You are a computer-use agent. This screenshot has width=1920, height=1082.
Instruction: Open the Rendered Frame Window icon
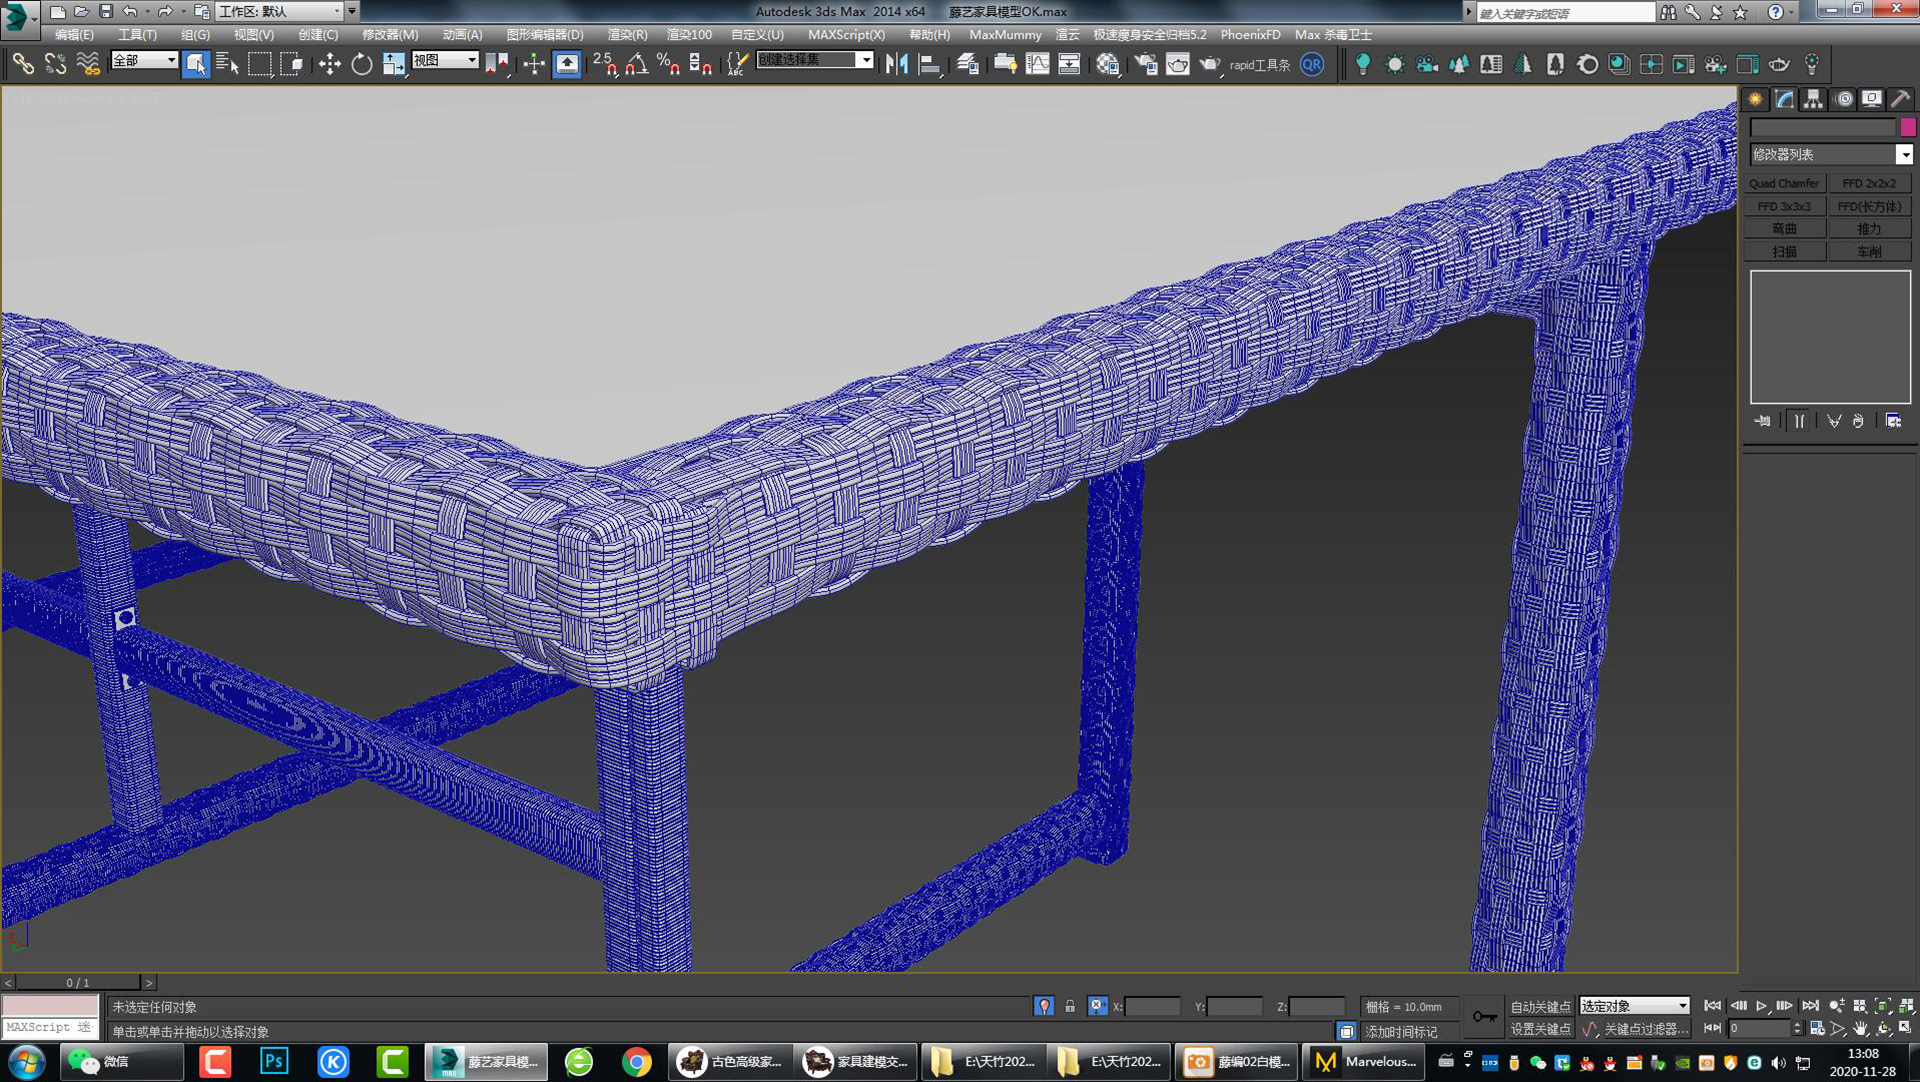coord(1177,64)
